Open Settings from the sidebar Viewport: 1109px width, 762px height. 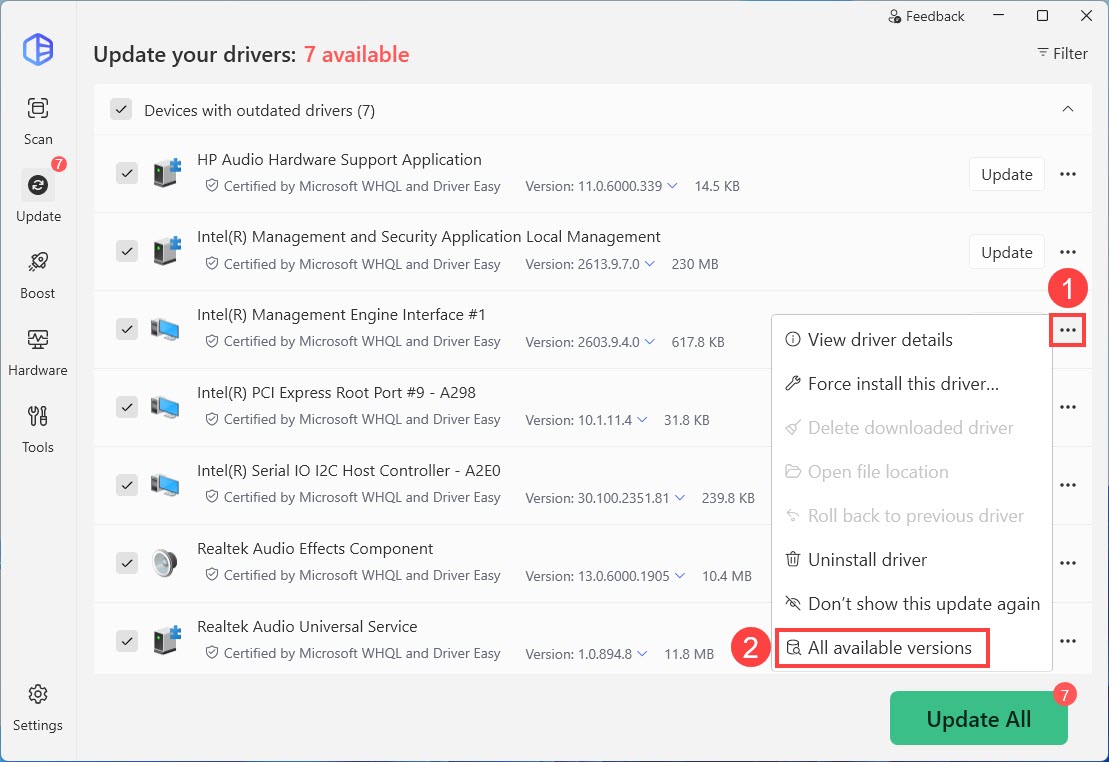(38, 708)
